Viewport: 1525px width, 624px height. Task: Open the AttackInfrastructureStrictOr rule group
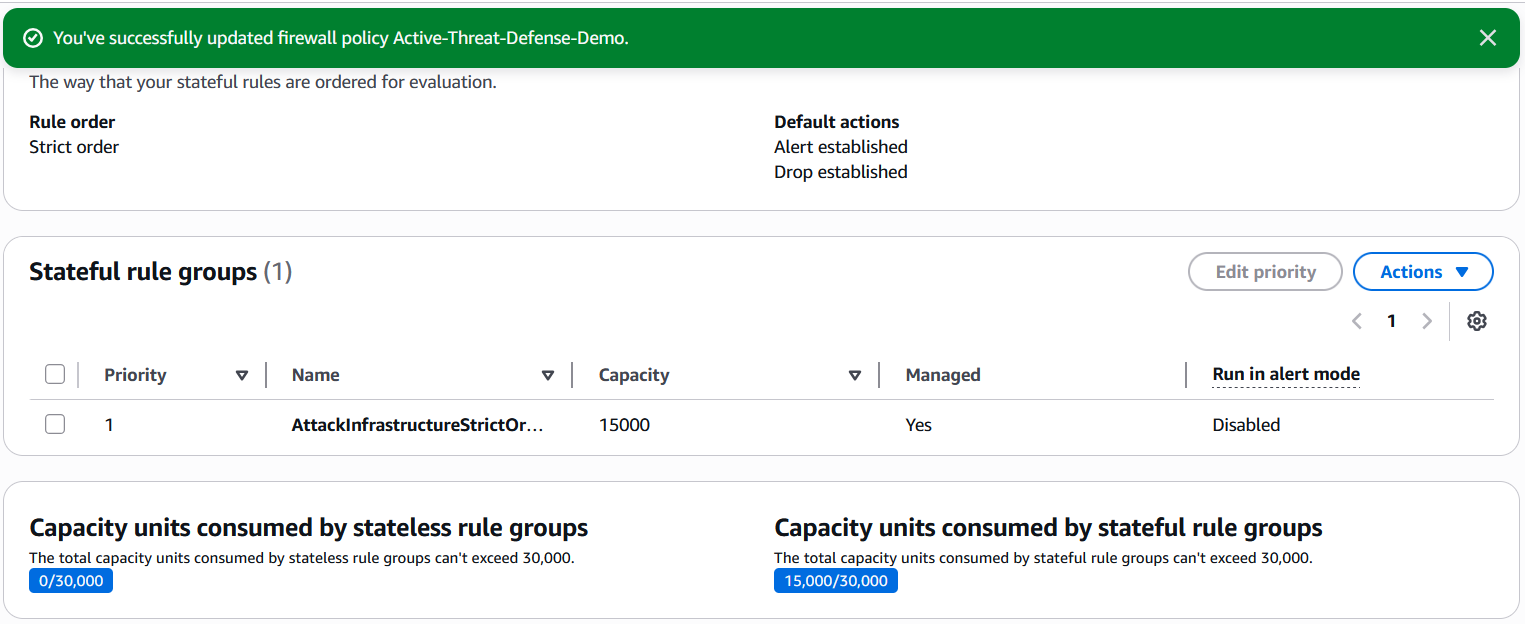click(417, 424)
